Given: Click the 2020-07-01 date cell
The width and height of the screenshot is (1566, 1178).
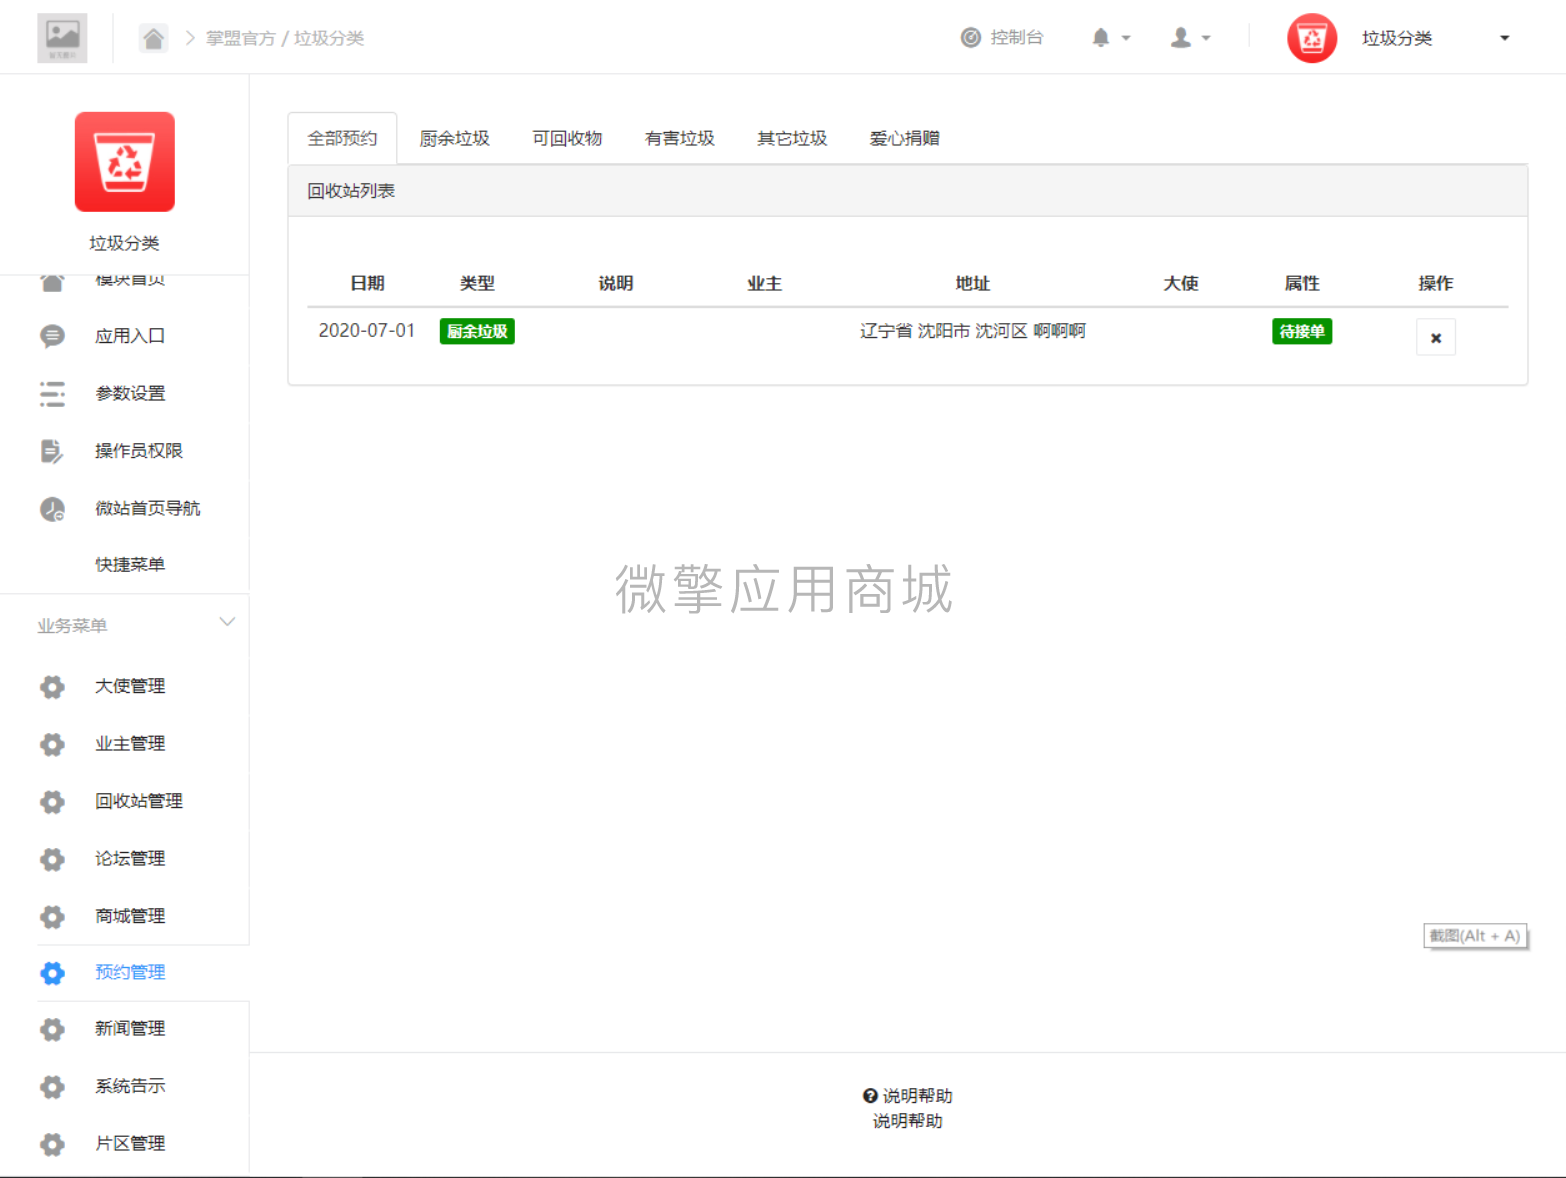Looking at the screenshot, I should click(367, 331).
